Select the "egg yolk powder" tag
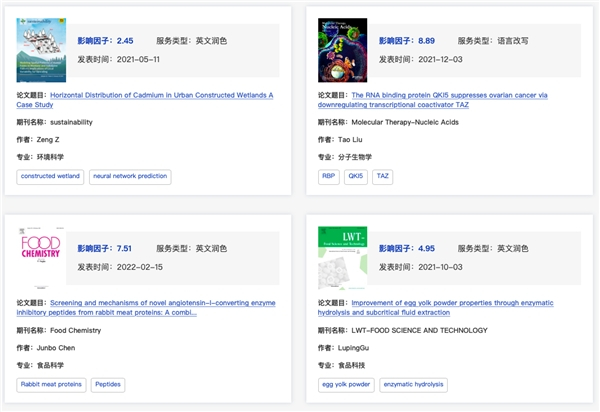 click(x=346, y=384)
